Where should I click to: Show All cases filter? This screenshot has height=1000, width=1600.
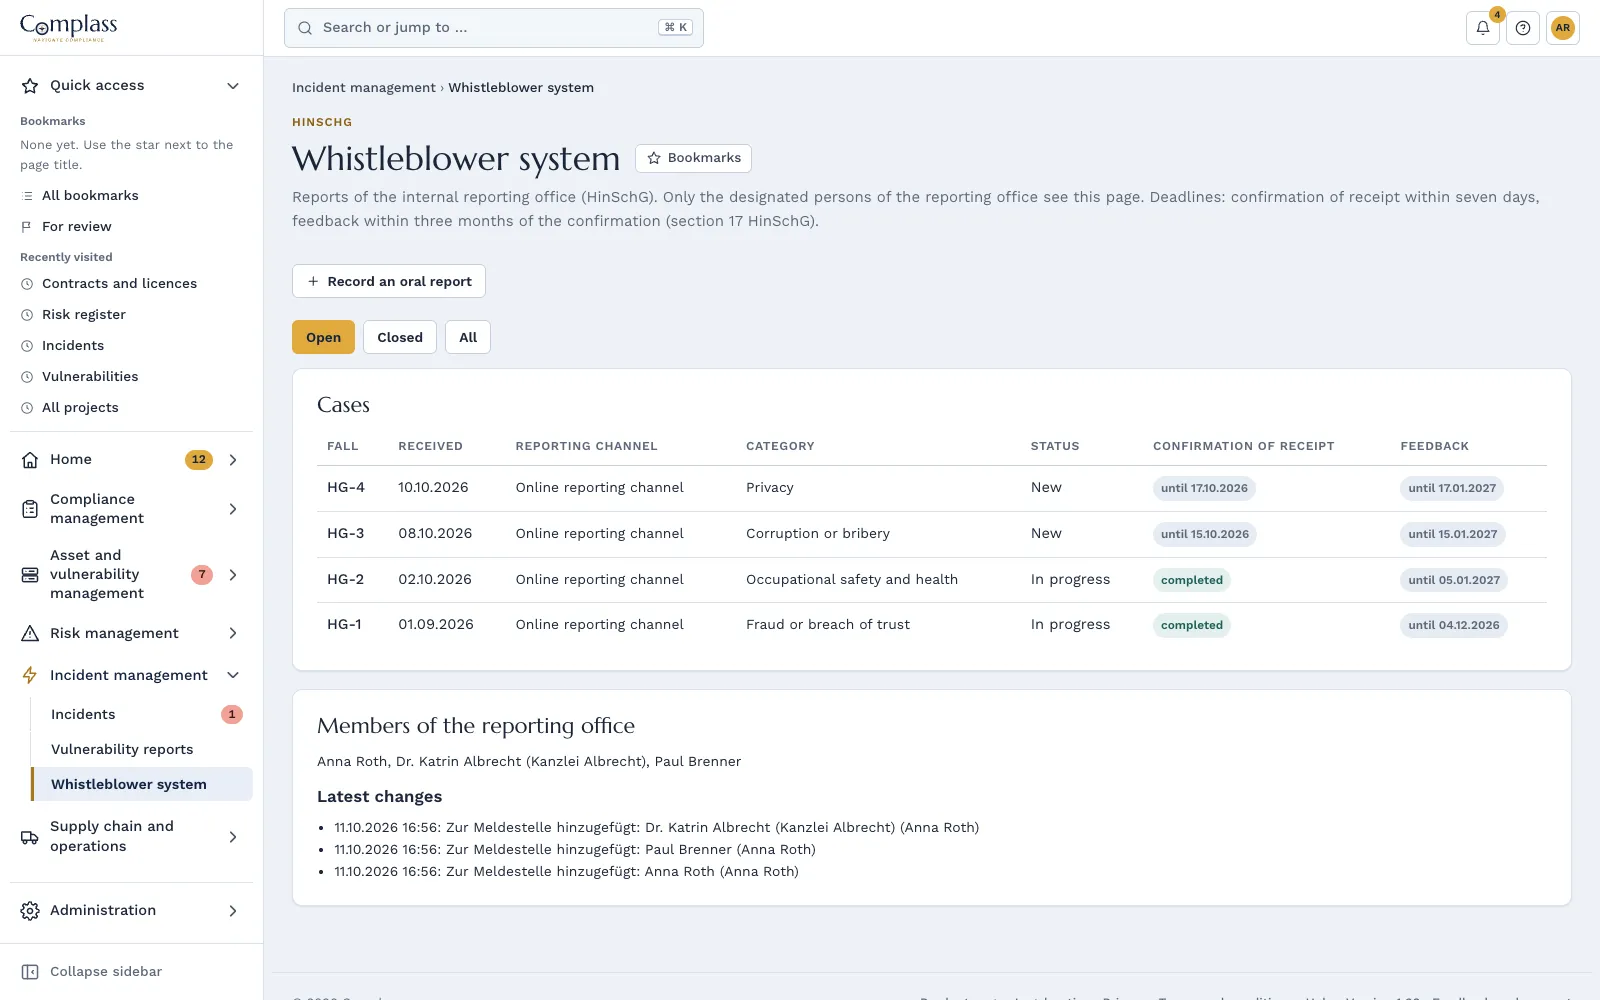[x=468, y=337]
